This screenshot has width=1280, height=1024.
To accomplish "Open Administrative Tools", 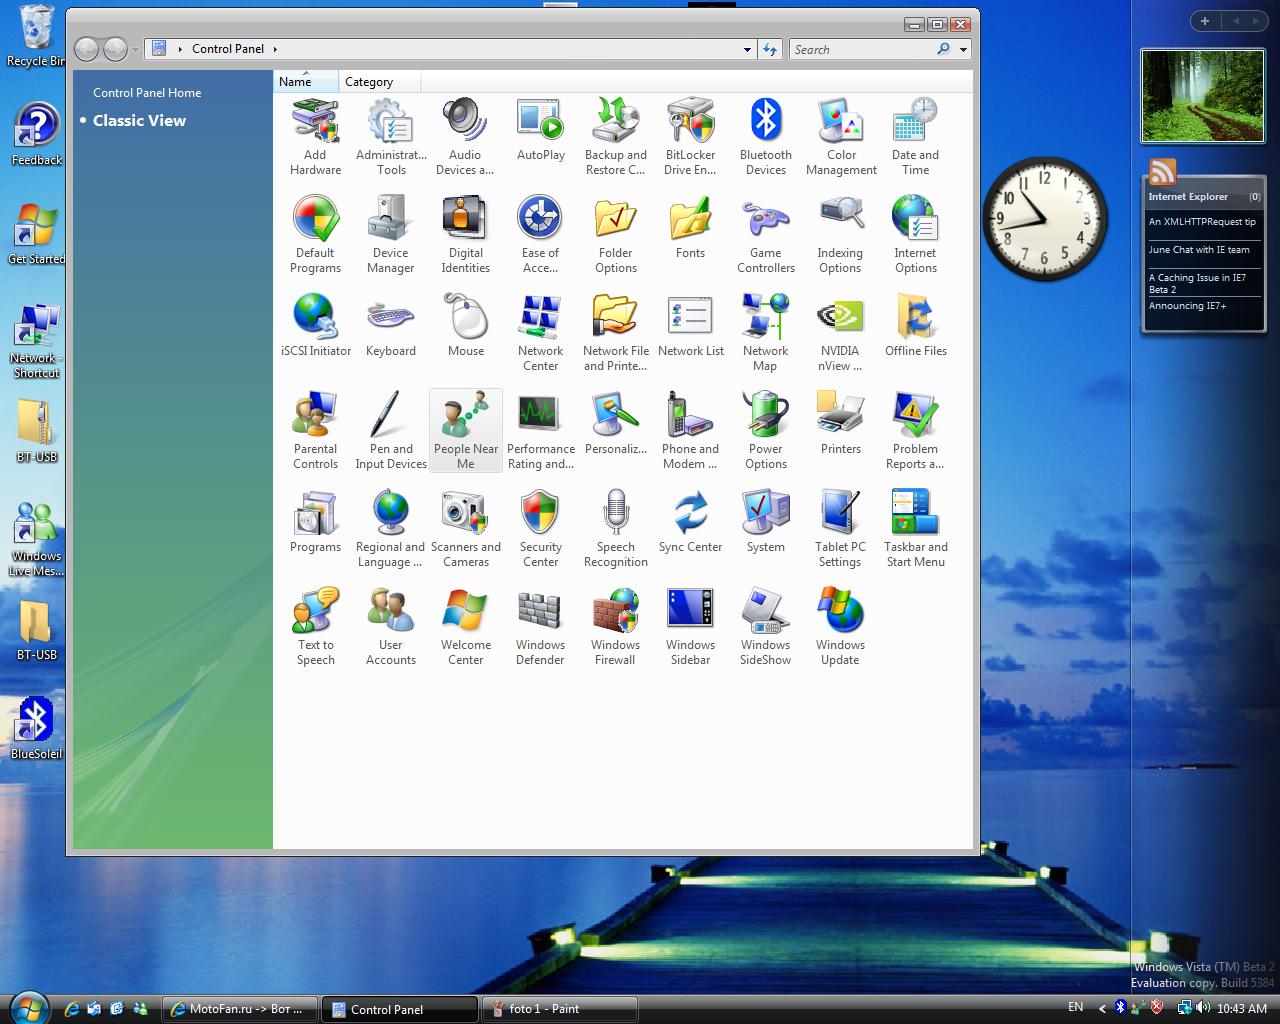I will click(x=391, y=137).
